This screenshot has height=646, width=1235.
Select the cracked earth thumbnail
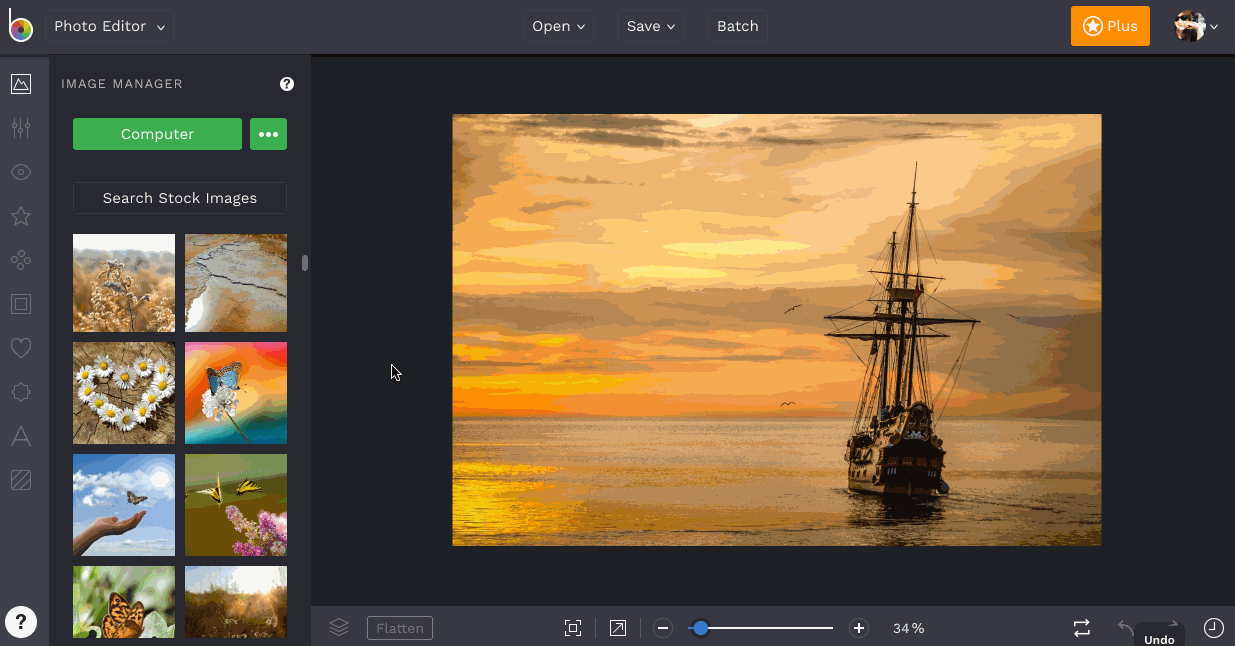click(236, 283)
